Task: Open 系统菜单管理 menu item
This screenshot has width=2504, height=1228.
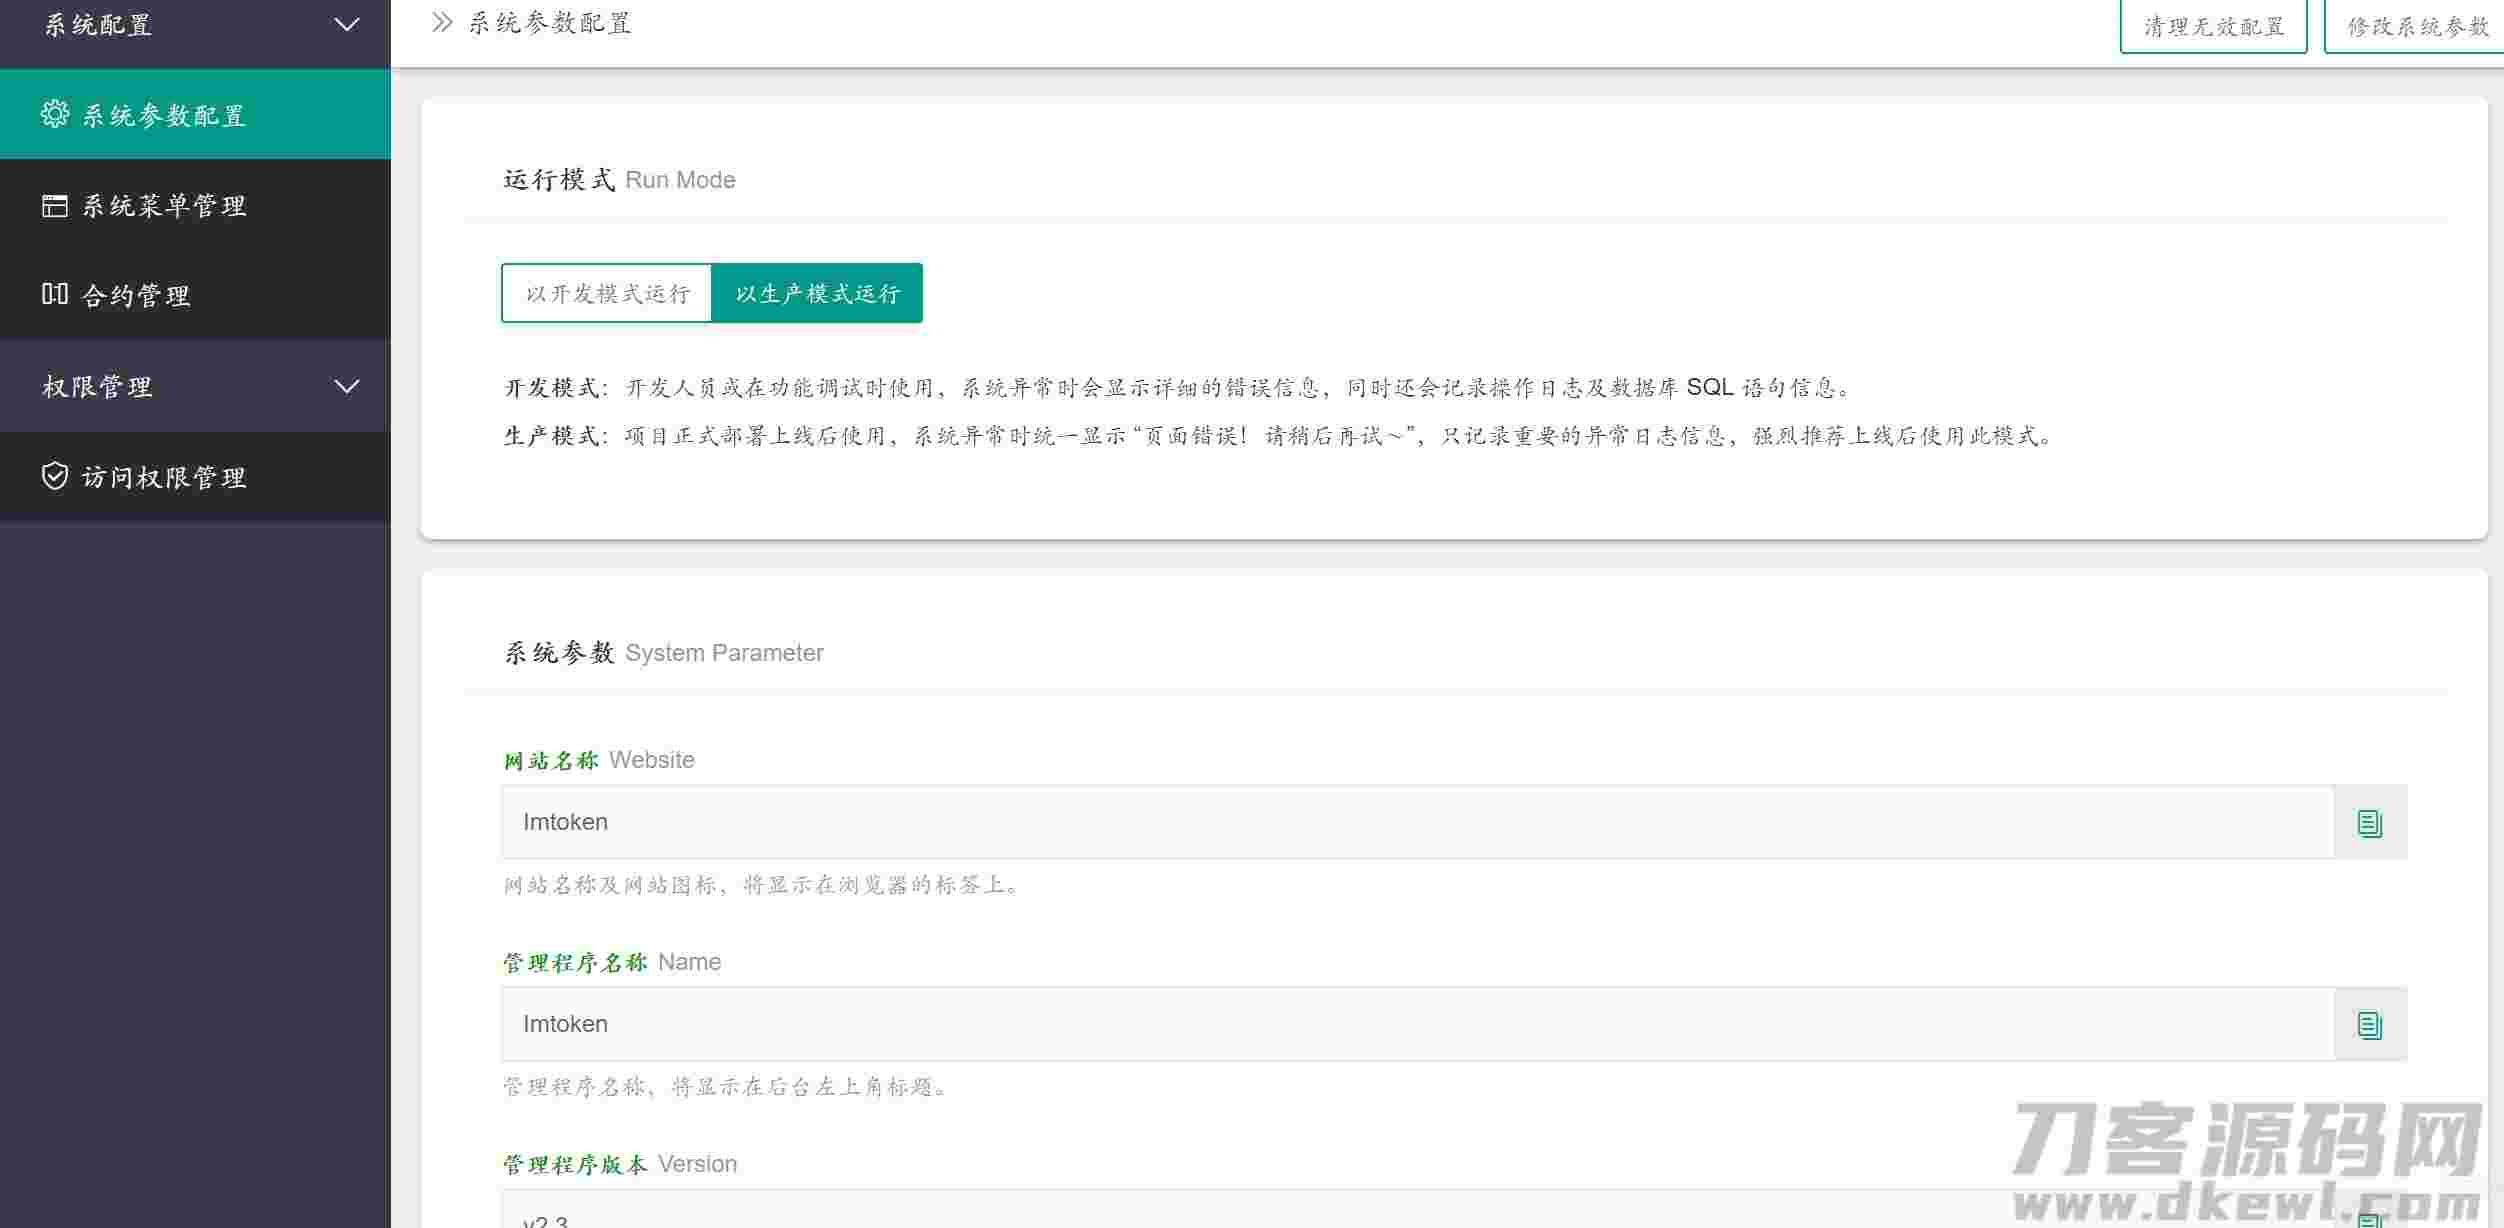Action: (x=164, y=206)
